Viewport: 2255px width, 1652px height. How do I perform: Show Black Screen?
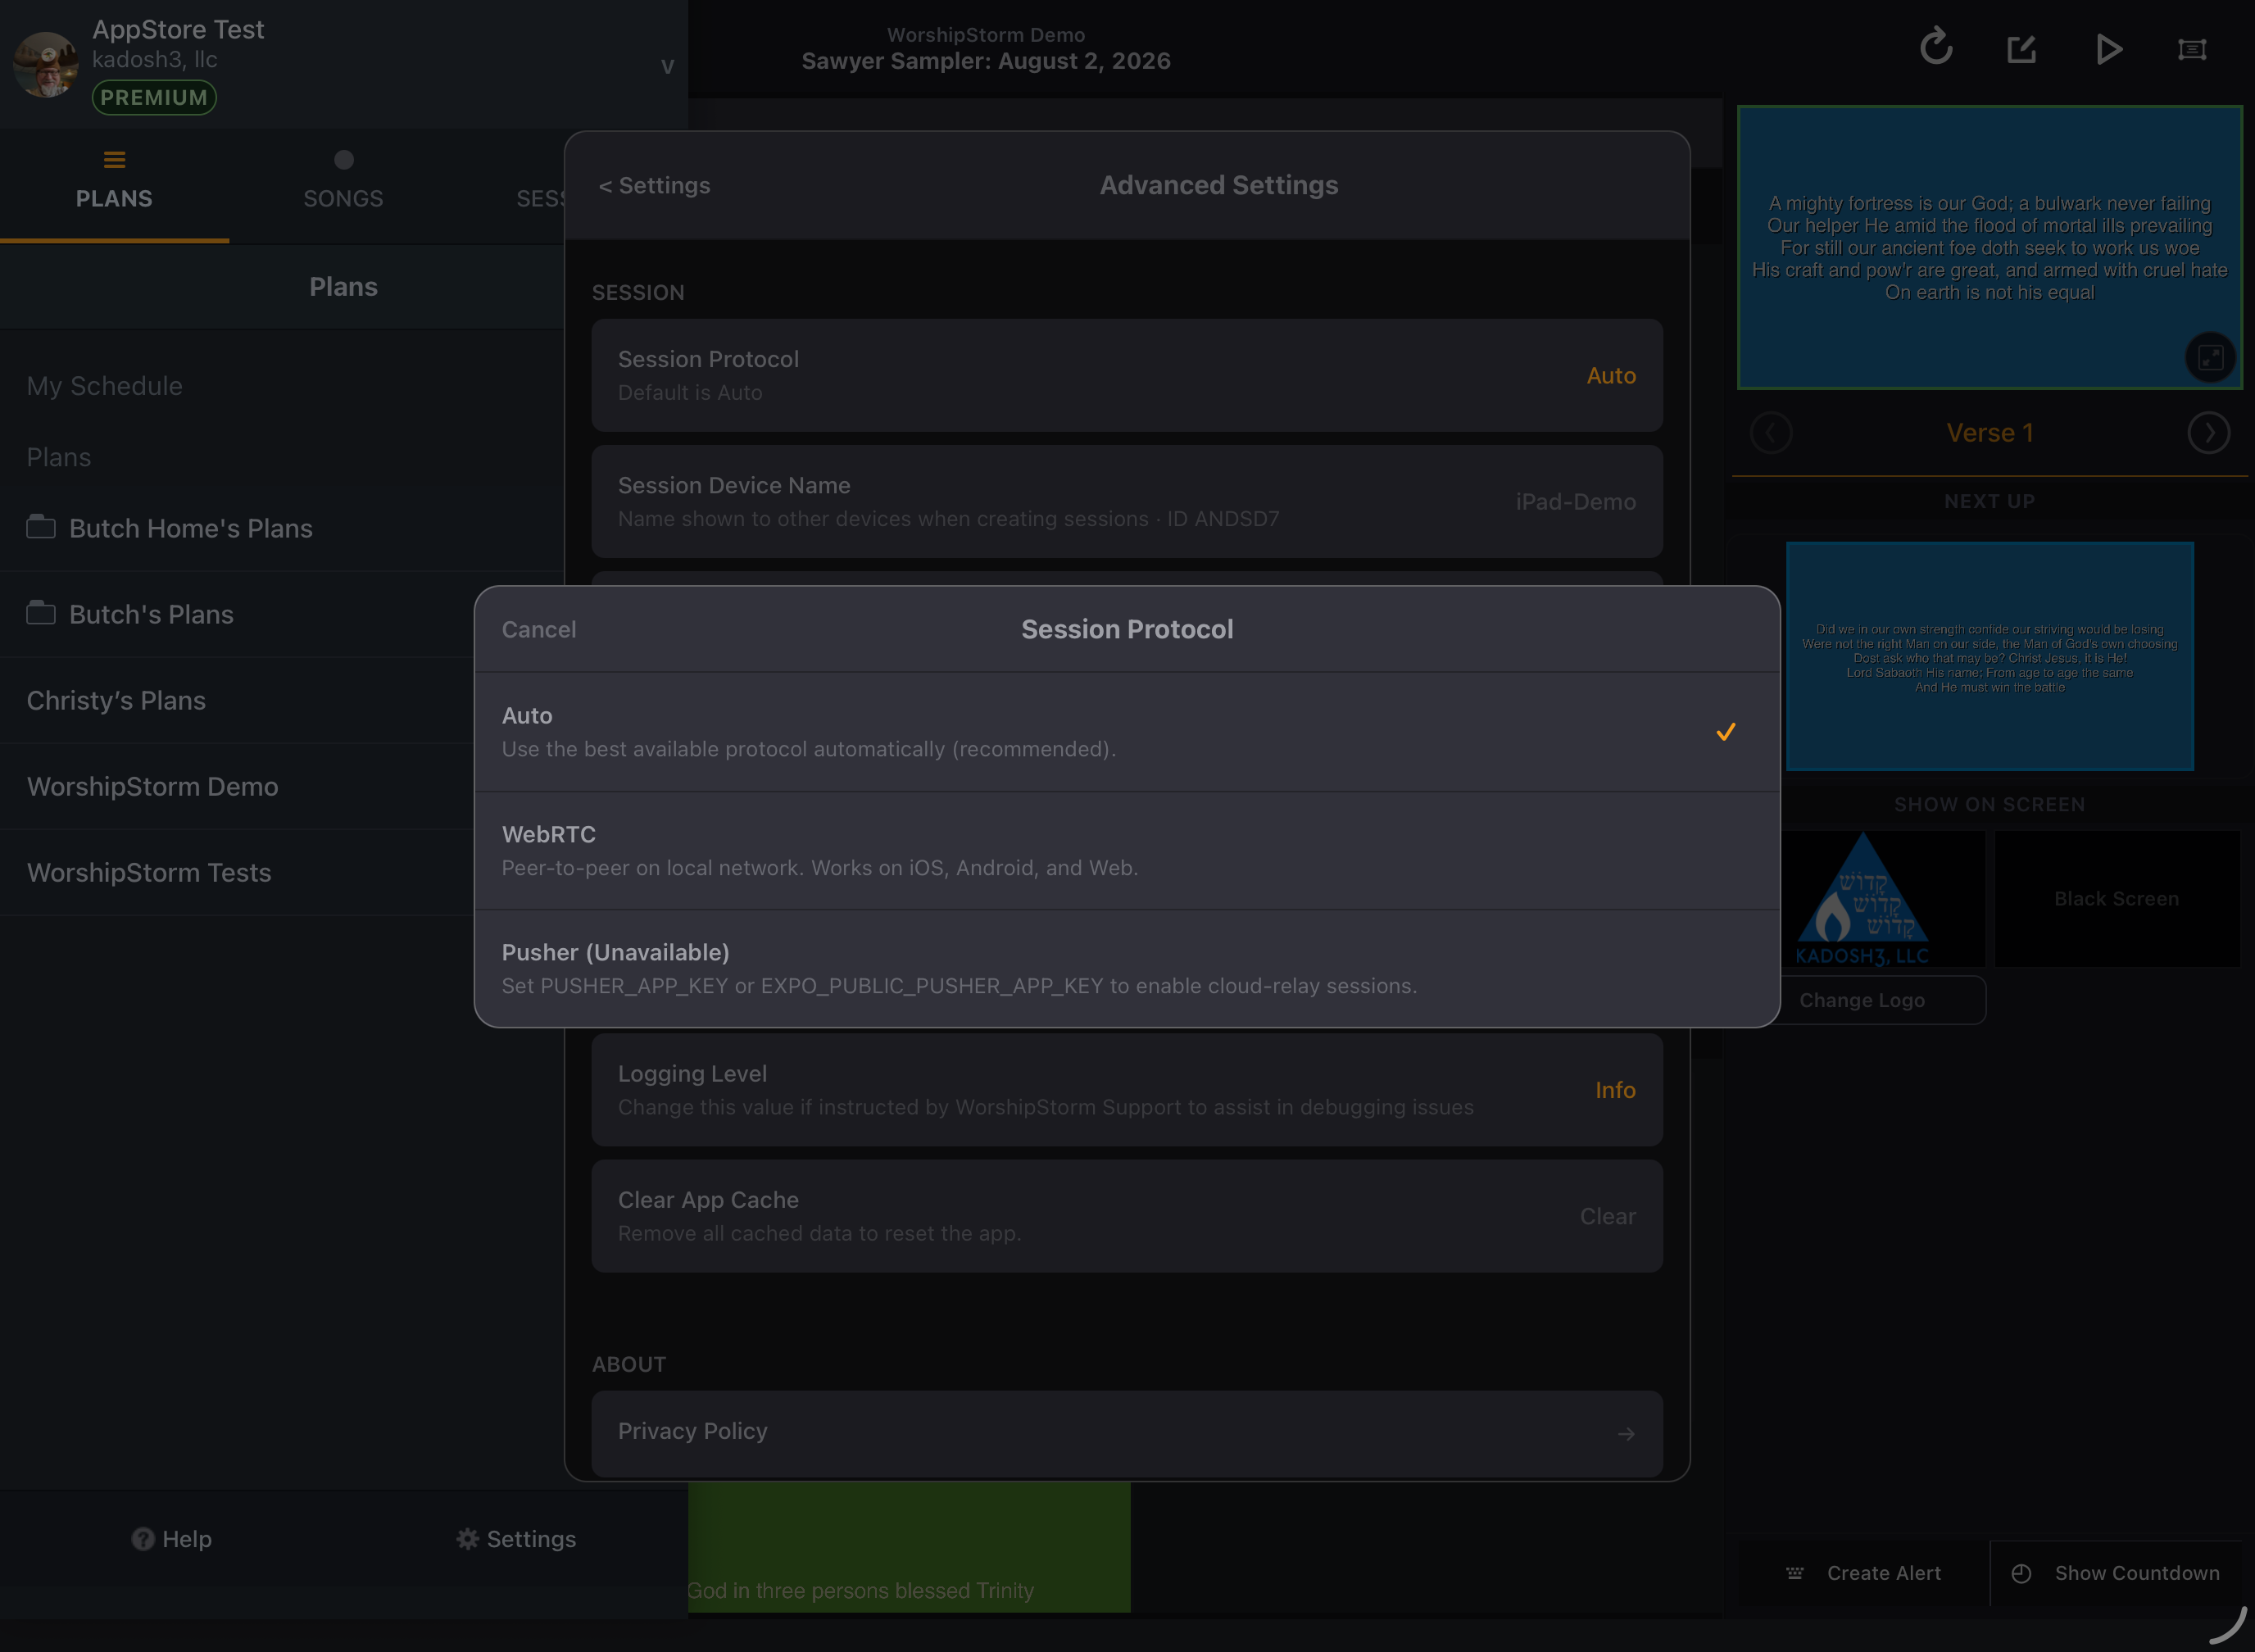2117,898
